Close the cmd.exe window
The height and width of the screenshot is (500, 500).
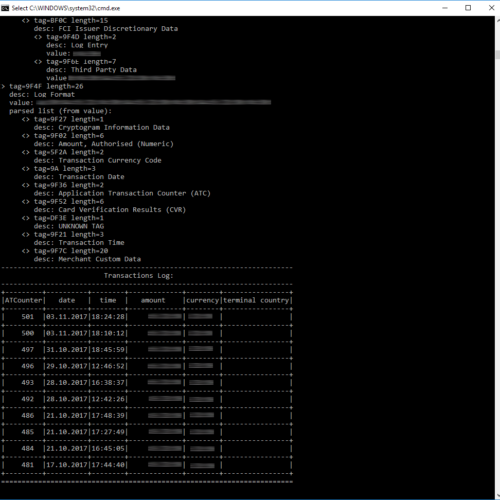coord(491,8)
